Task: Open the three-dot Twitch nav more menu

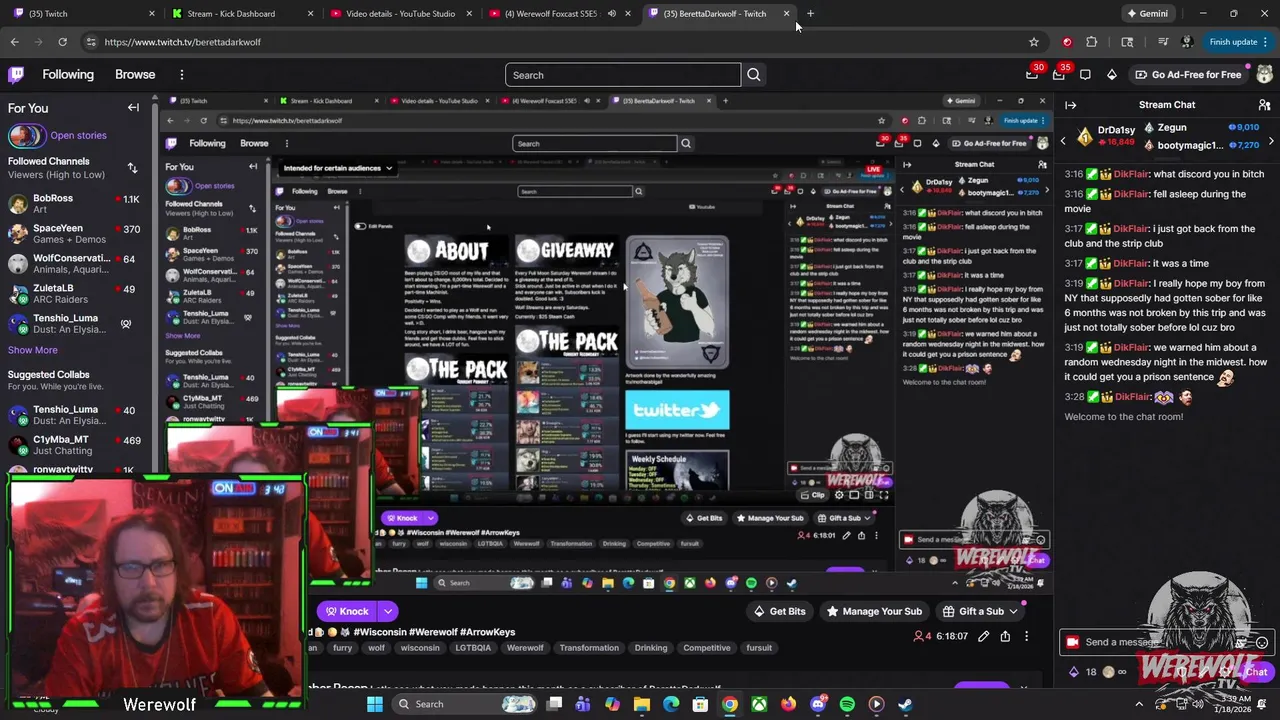Action: coord(181,75)
